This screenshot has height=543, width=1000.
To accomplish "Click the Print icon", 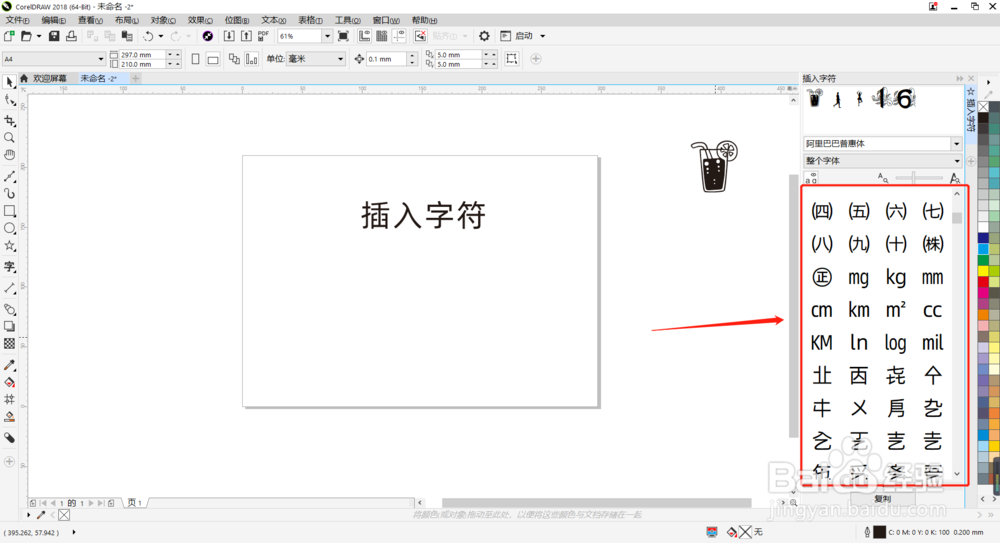I will point(71,36).
